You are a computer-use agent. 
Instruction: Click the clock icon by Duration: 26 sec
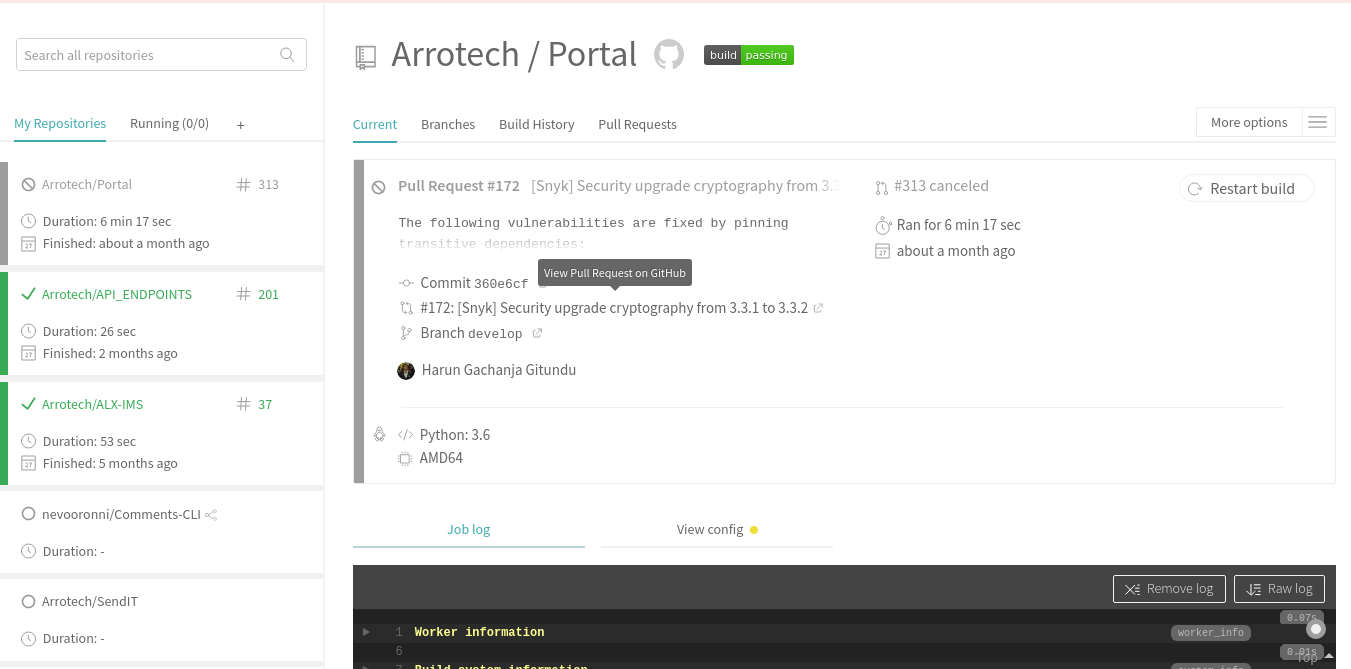tap(29, 331)
